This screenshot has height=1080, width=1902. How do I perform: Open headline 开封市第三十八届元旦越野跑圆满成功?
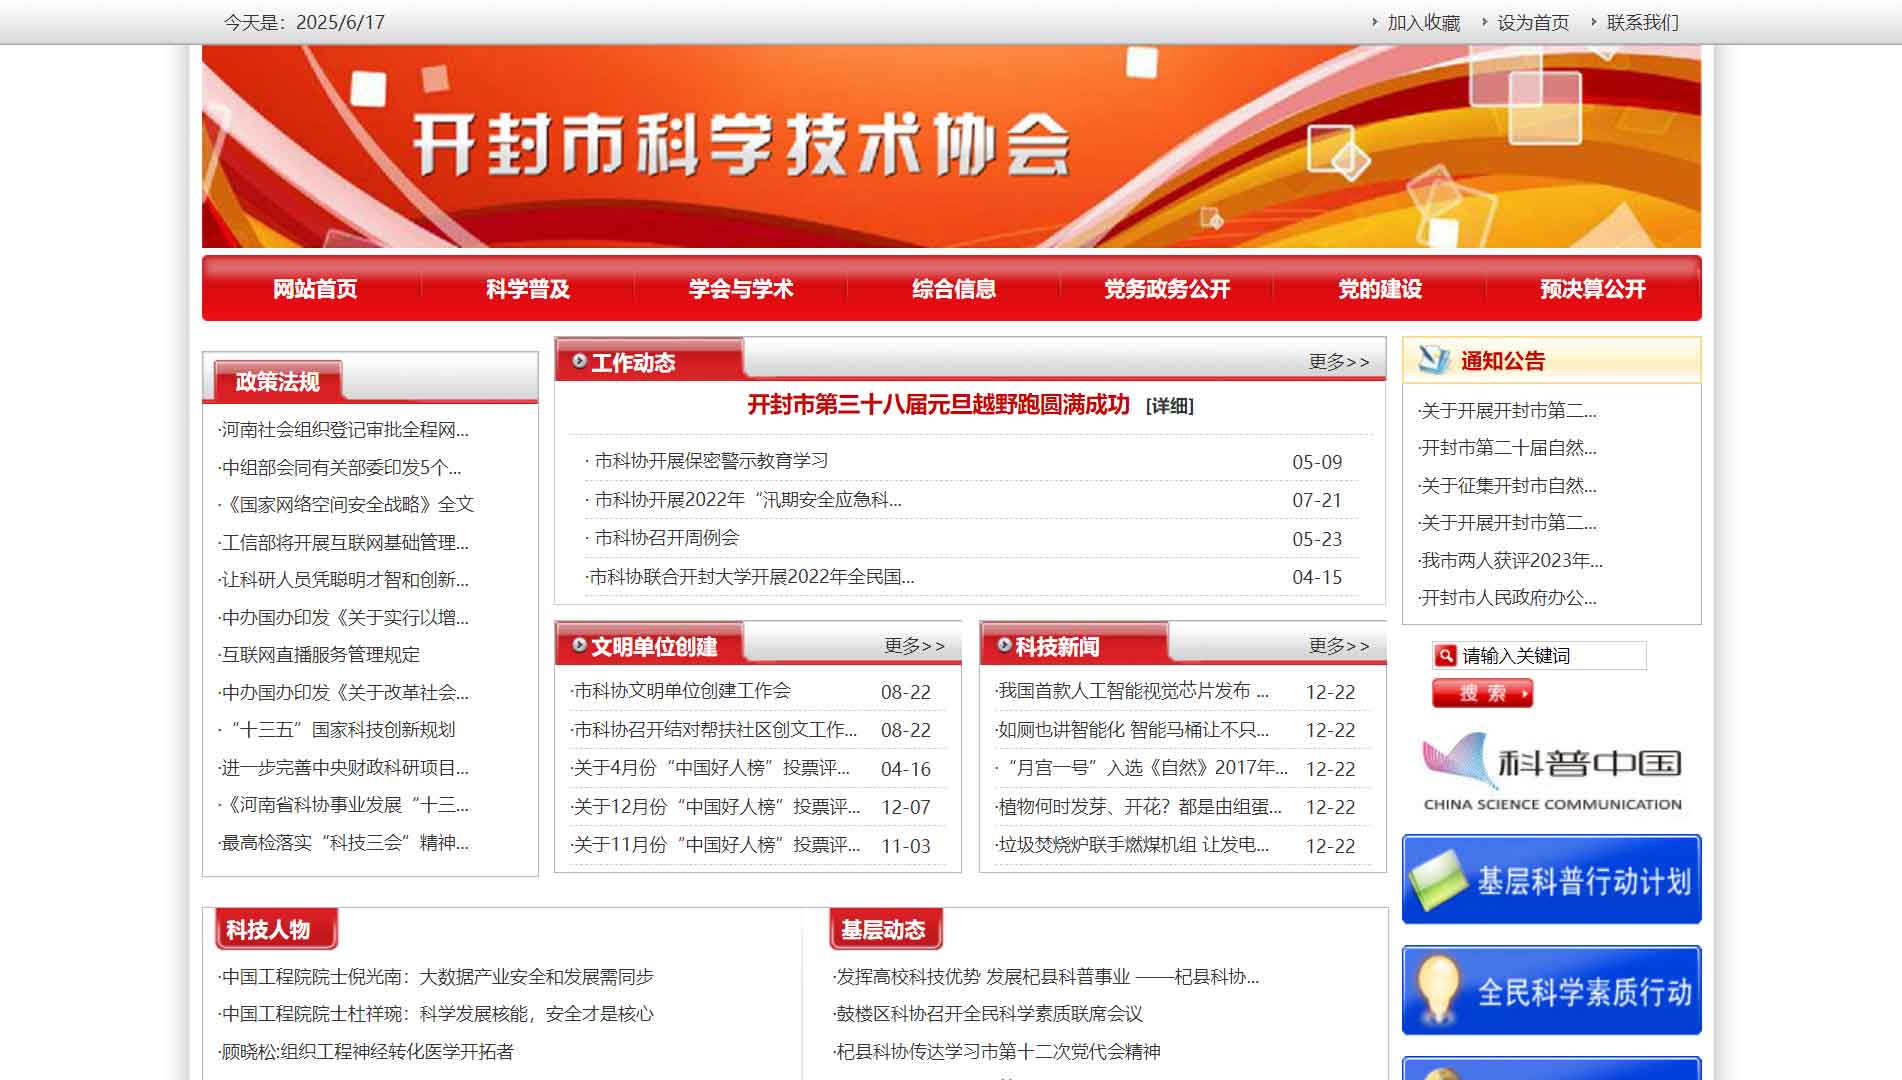938,405
